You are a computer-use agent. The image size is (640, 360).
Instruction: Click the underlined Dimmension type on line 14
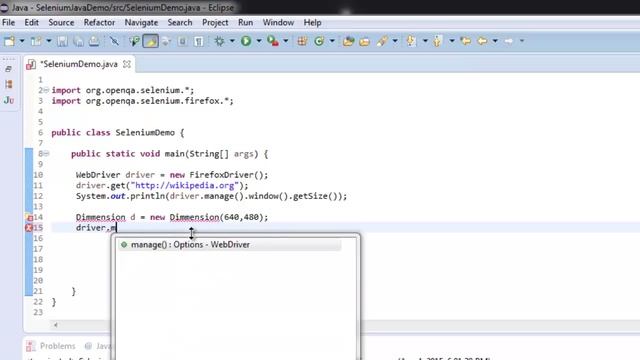point(100,217)
